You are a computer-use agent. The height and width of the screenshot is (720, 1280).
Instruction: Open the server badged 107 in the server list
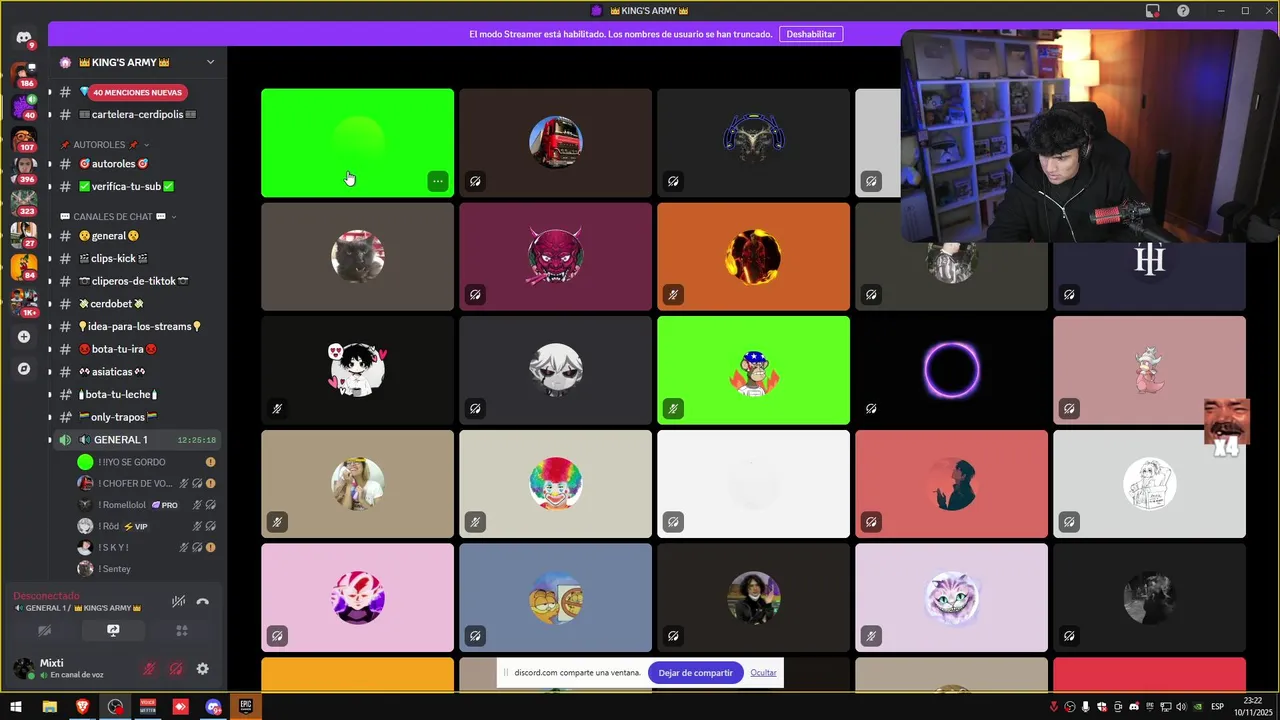[x=24, y=139]
